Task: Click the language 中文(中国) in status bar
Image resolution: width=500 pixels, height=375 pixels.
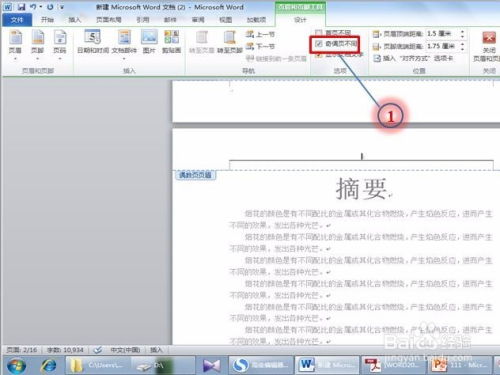Action: (125, 350)
